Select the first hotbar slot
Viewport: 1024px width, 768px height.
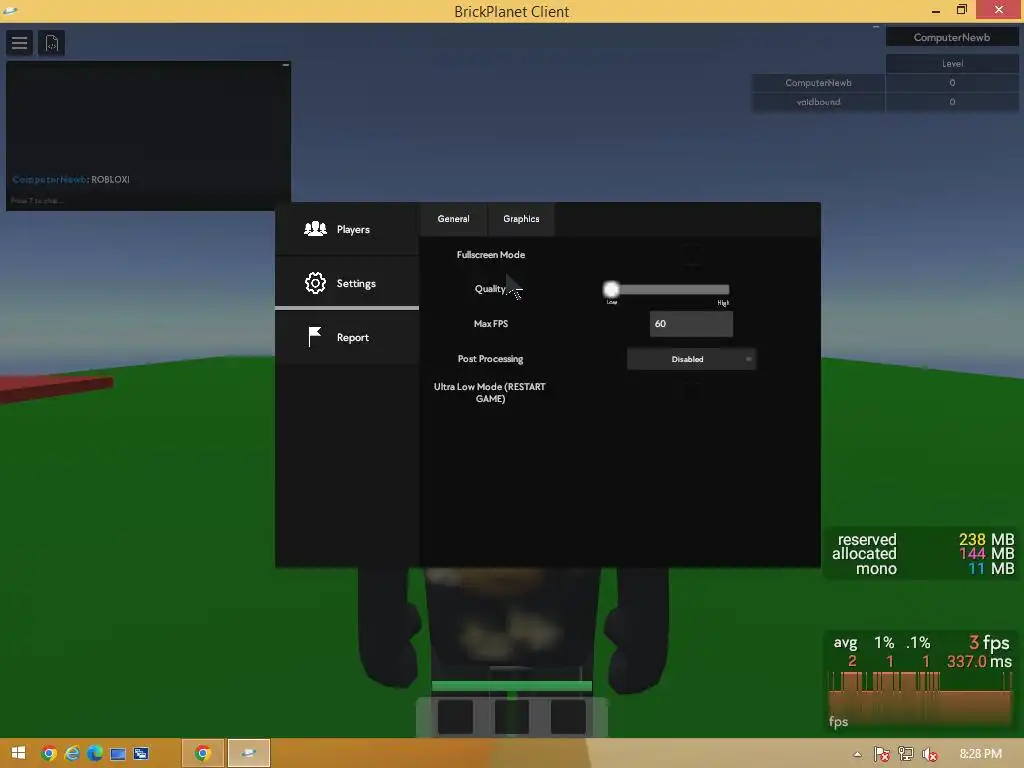click(x=455, y=716)
